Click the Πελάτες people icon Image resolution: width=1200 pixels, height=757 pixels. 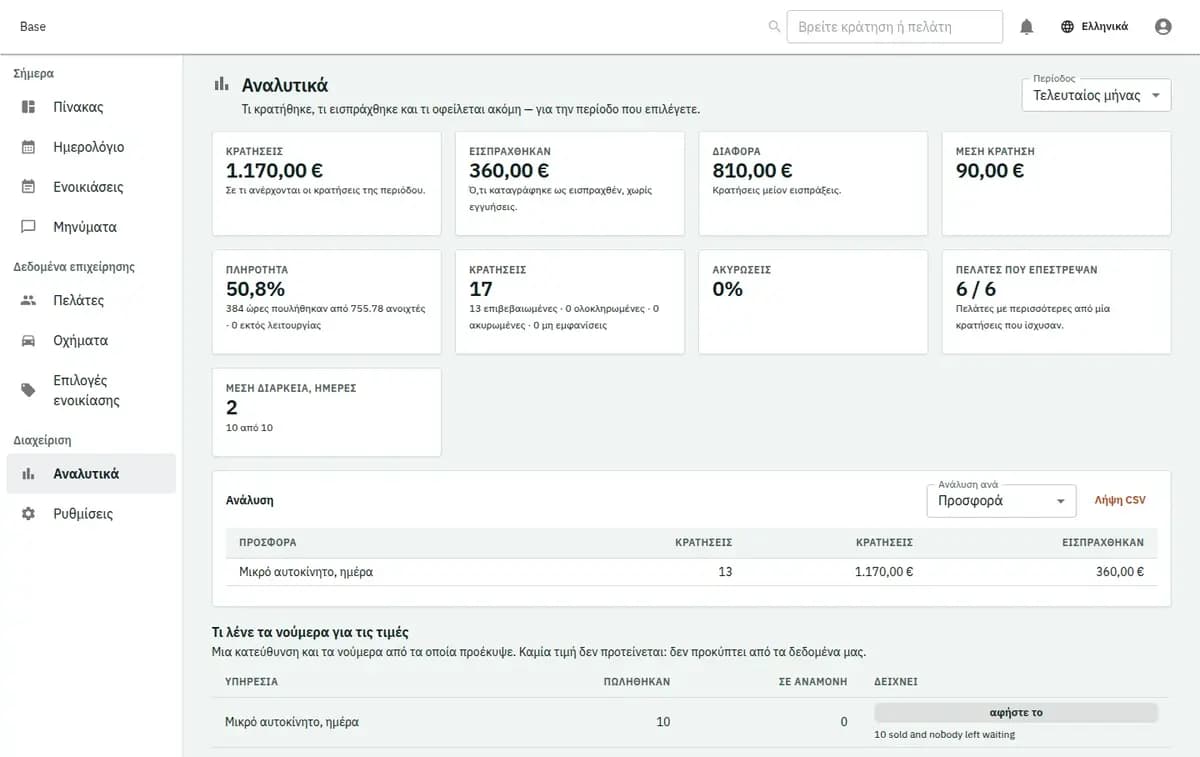click(x=29, y=300)
